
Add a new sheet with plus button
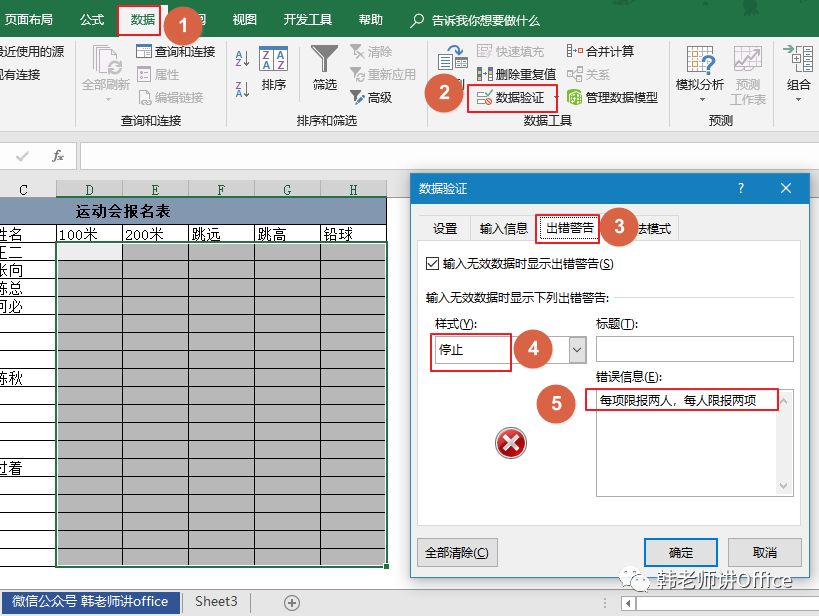click(292, 602)
